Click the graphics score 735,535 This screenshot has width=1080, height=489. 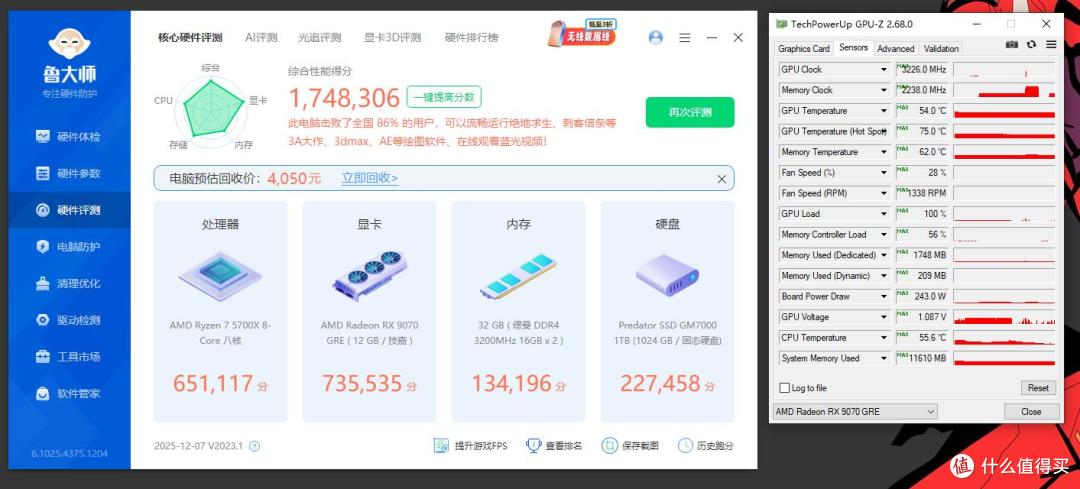tap(362, 383)
